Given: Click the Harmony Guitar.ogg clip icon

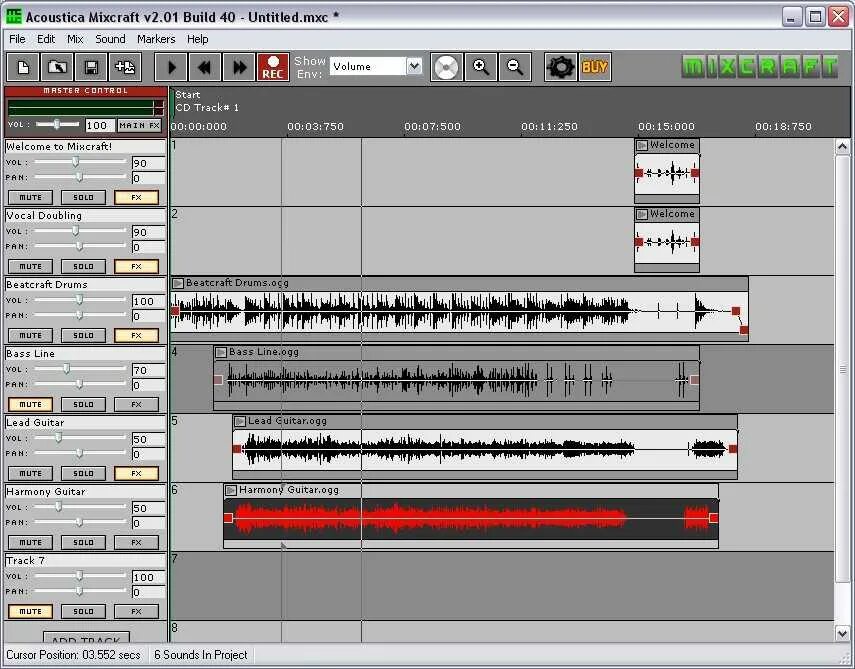Looking at the screenshot, I should [231, 490].
